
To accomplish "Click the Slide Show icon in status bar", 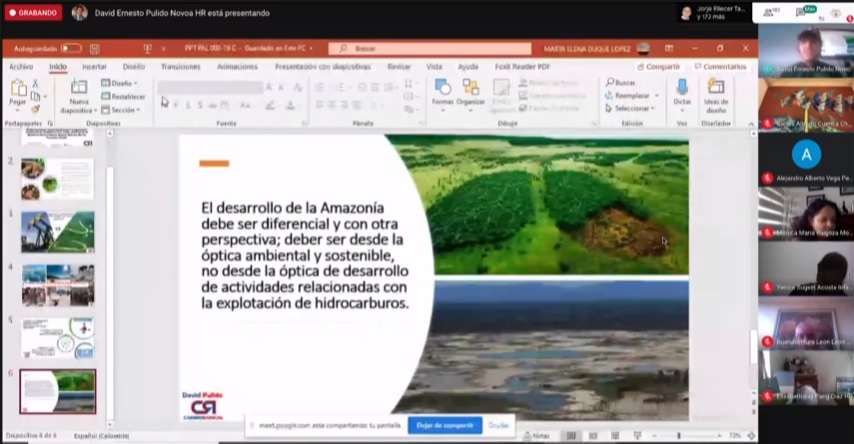I will (x=637, y=436).
